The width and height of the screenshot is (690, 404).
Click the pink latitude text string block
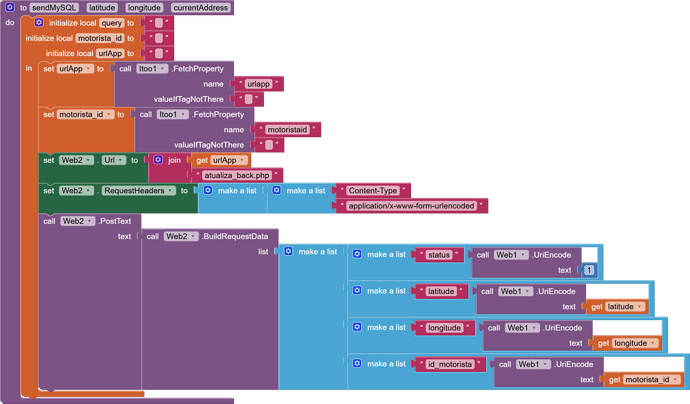tap(441, 291)
